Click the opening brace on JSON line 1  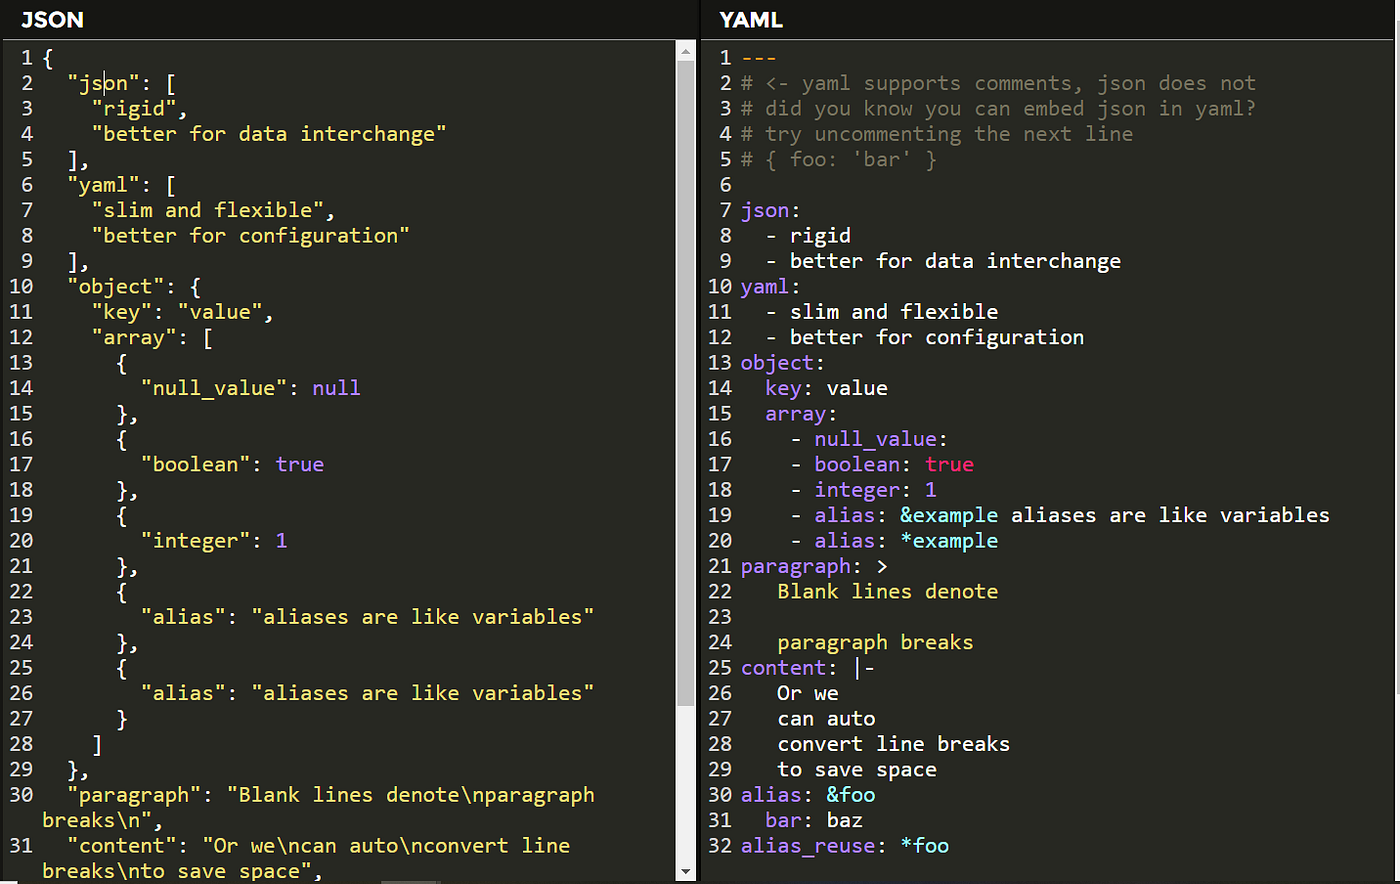[x=48, y=58]
